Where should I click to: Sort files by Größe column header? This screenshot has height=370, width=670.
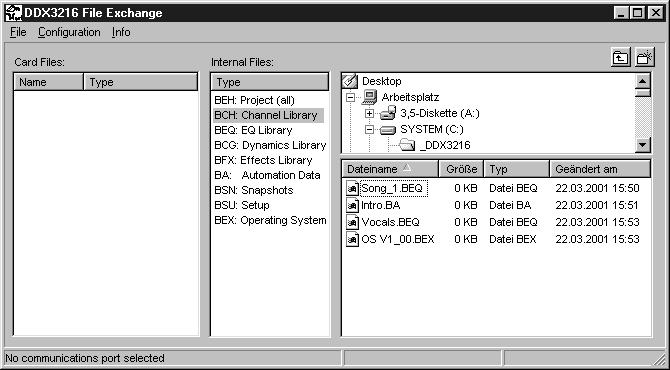(461, 169)
